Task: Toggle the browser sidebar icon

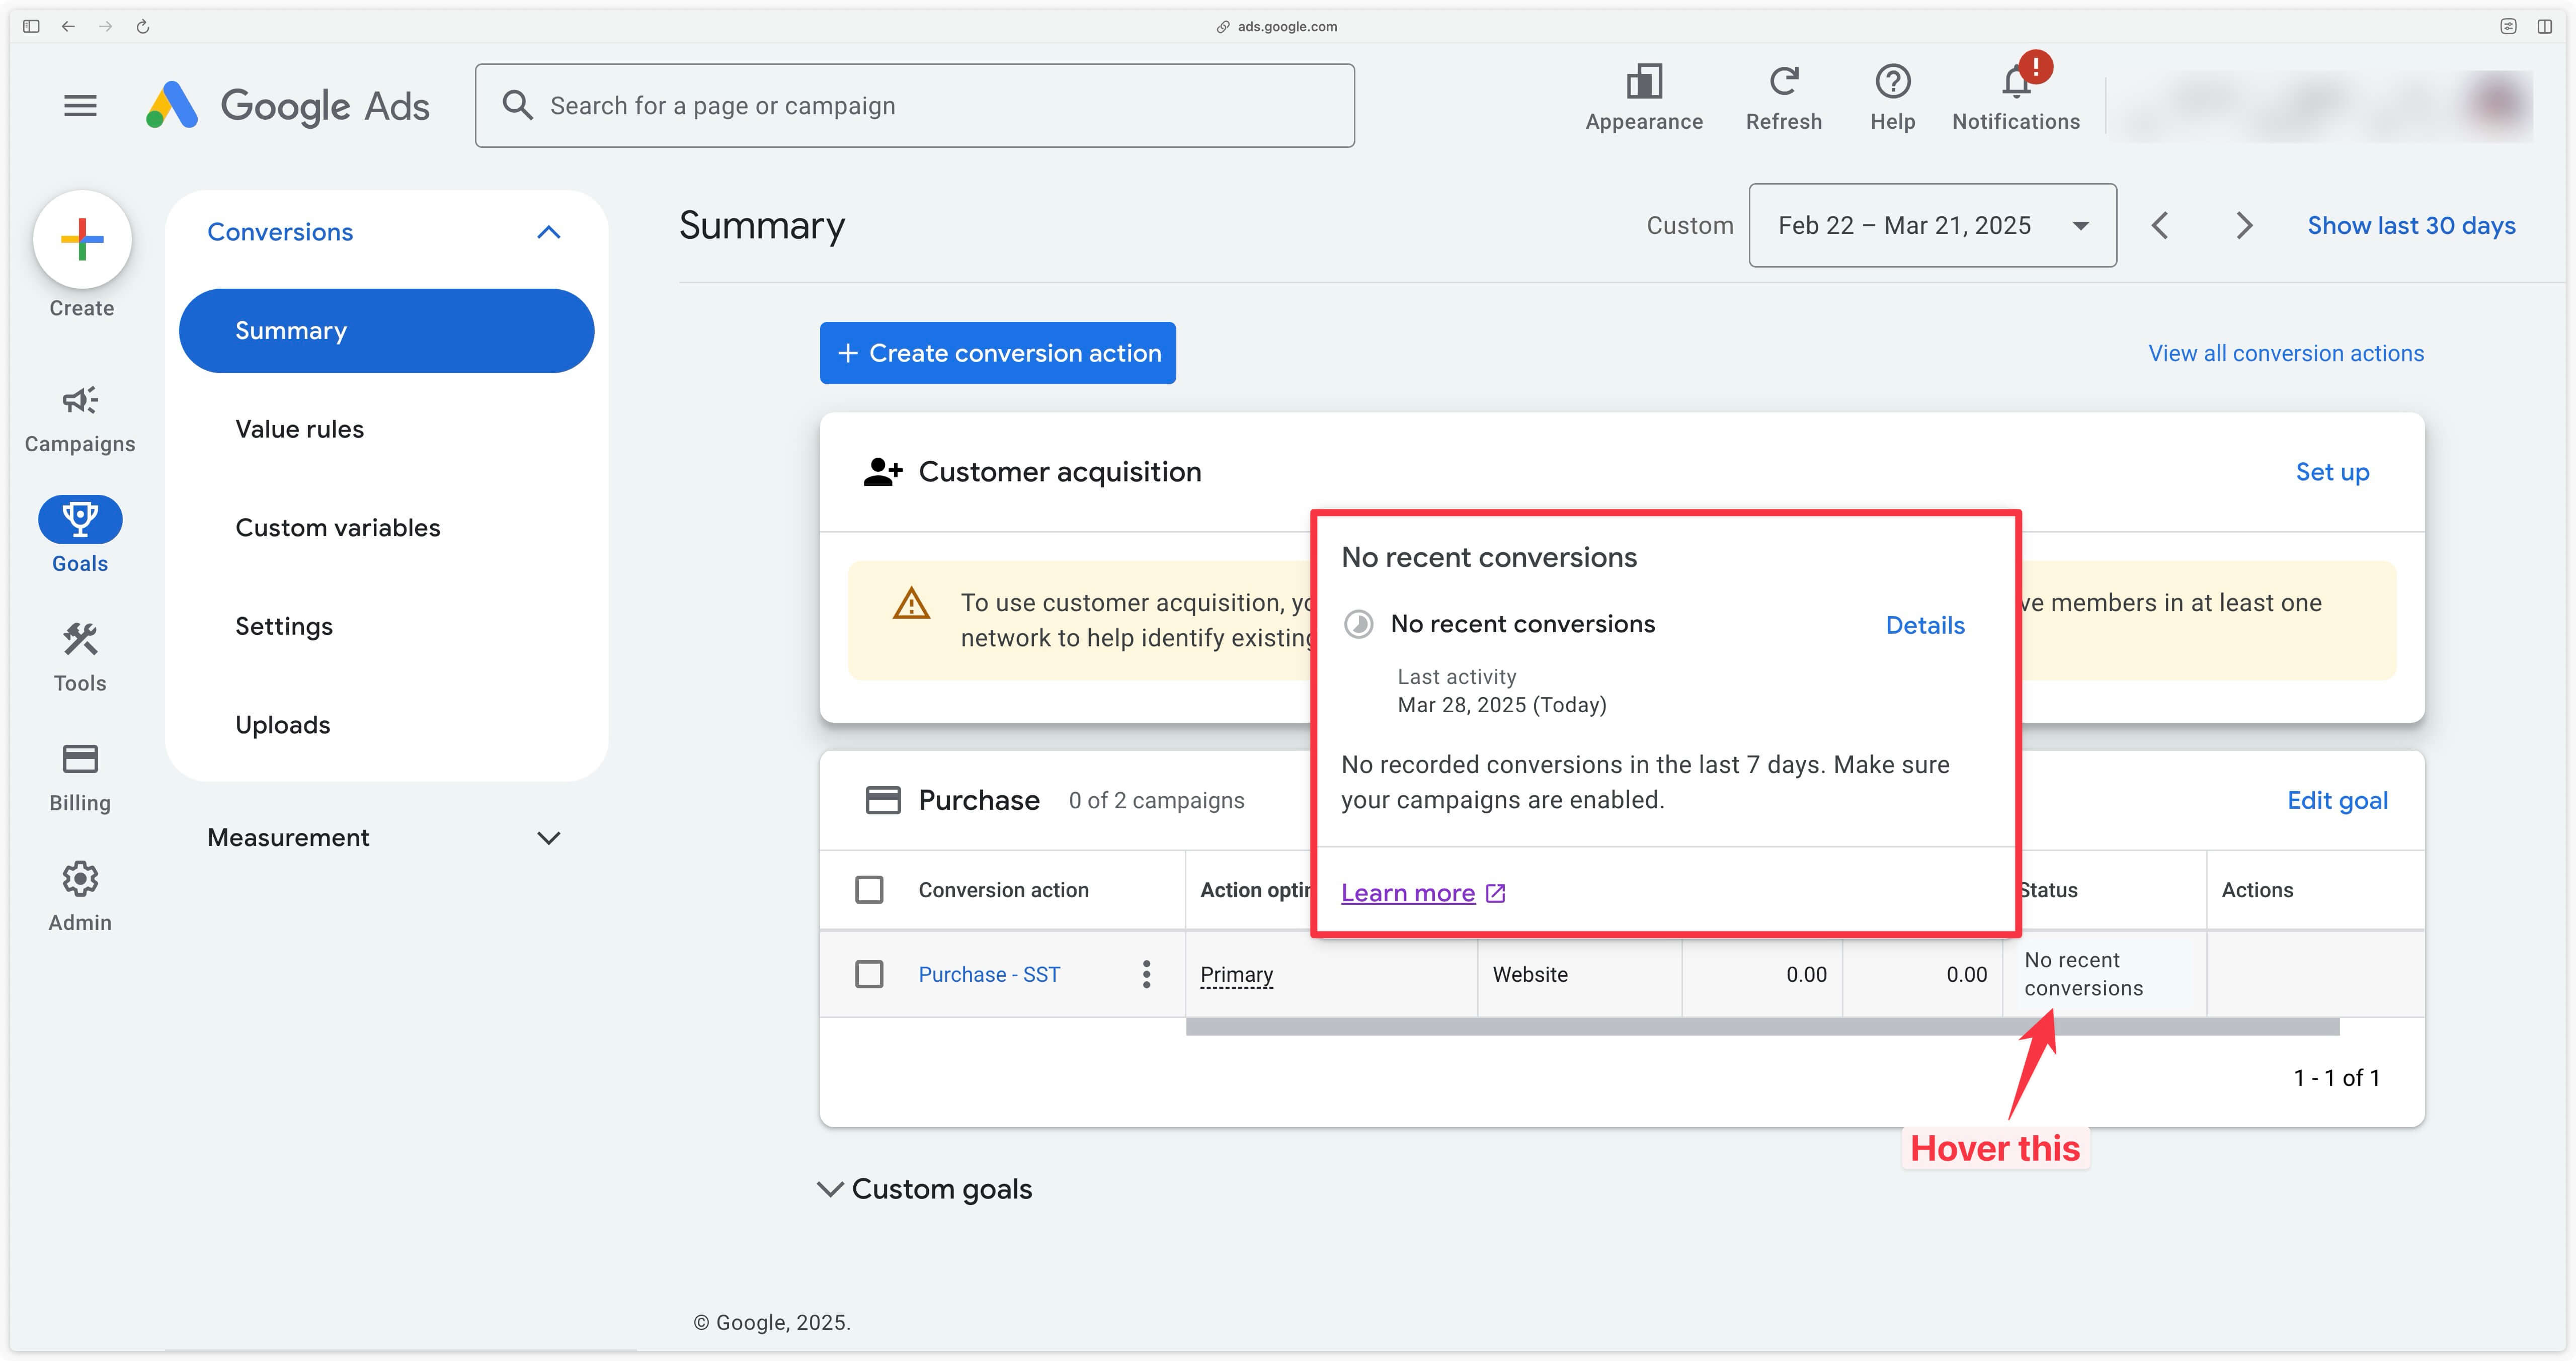Action: [x=31, y=26]
